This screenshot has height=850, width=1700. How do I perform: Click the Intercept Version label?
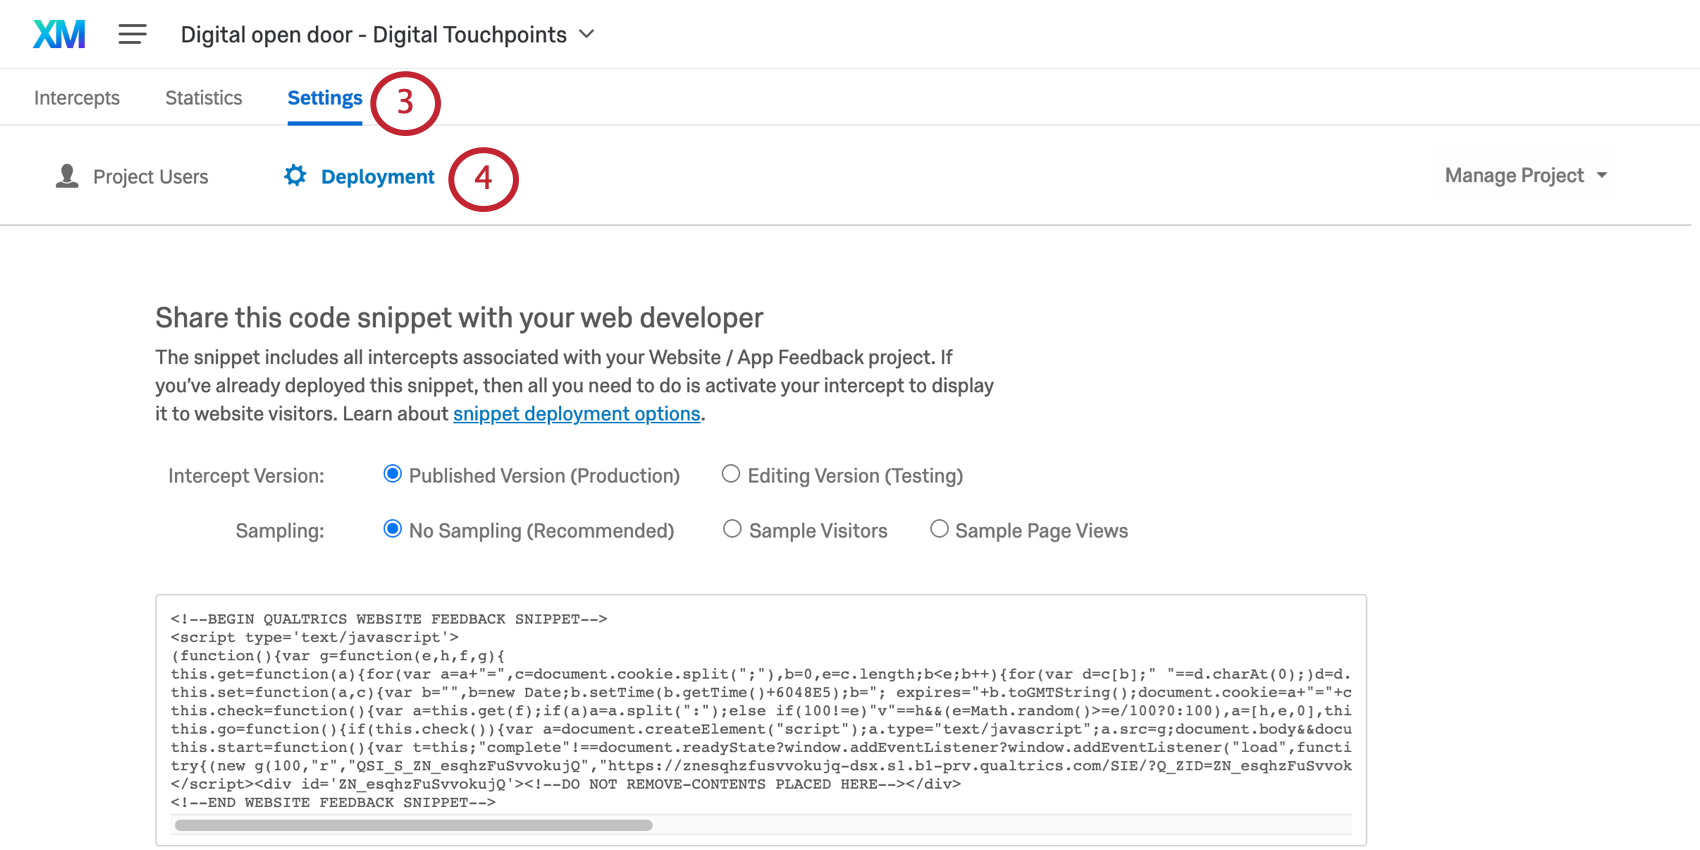[246, 476]
